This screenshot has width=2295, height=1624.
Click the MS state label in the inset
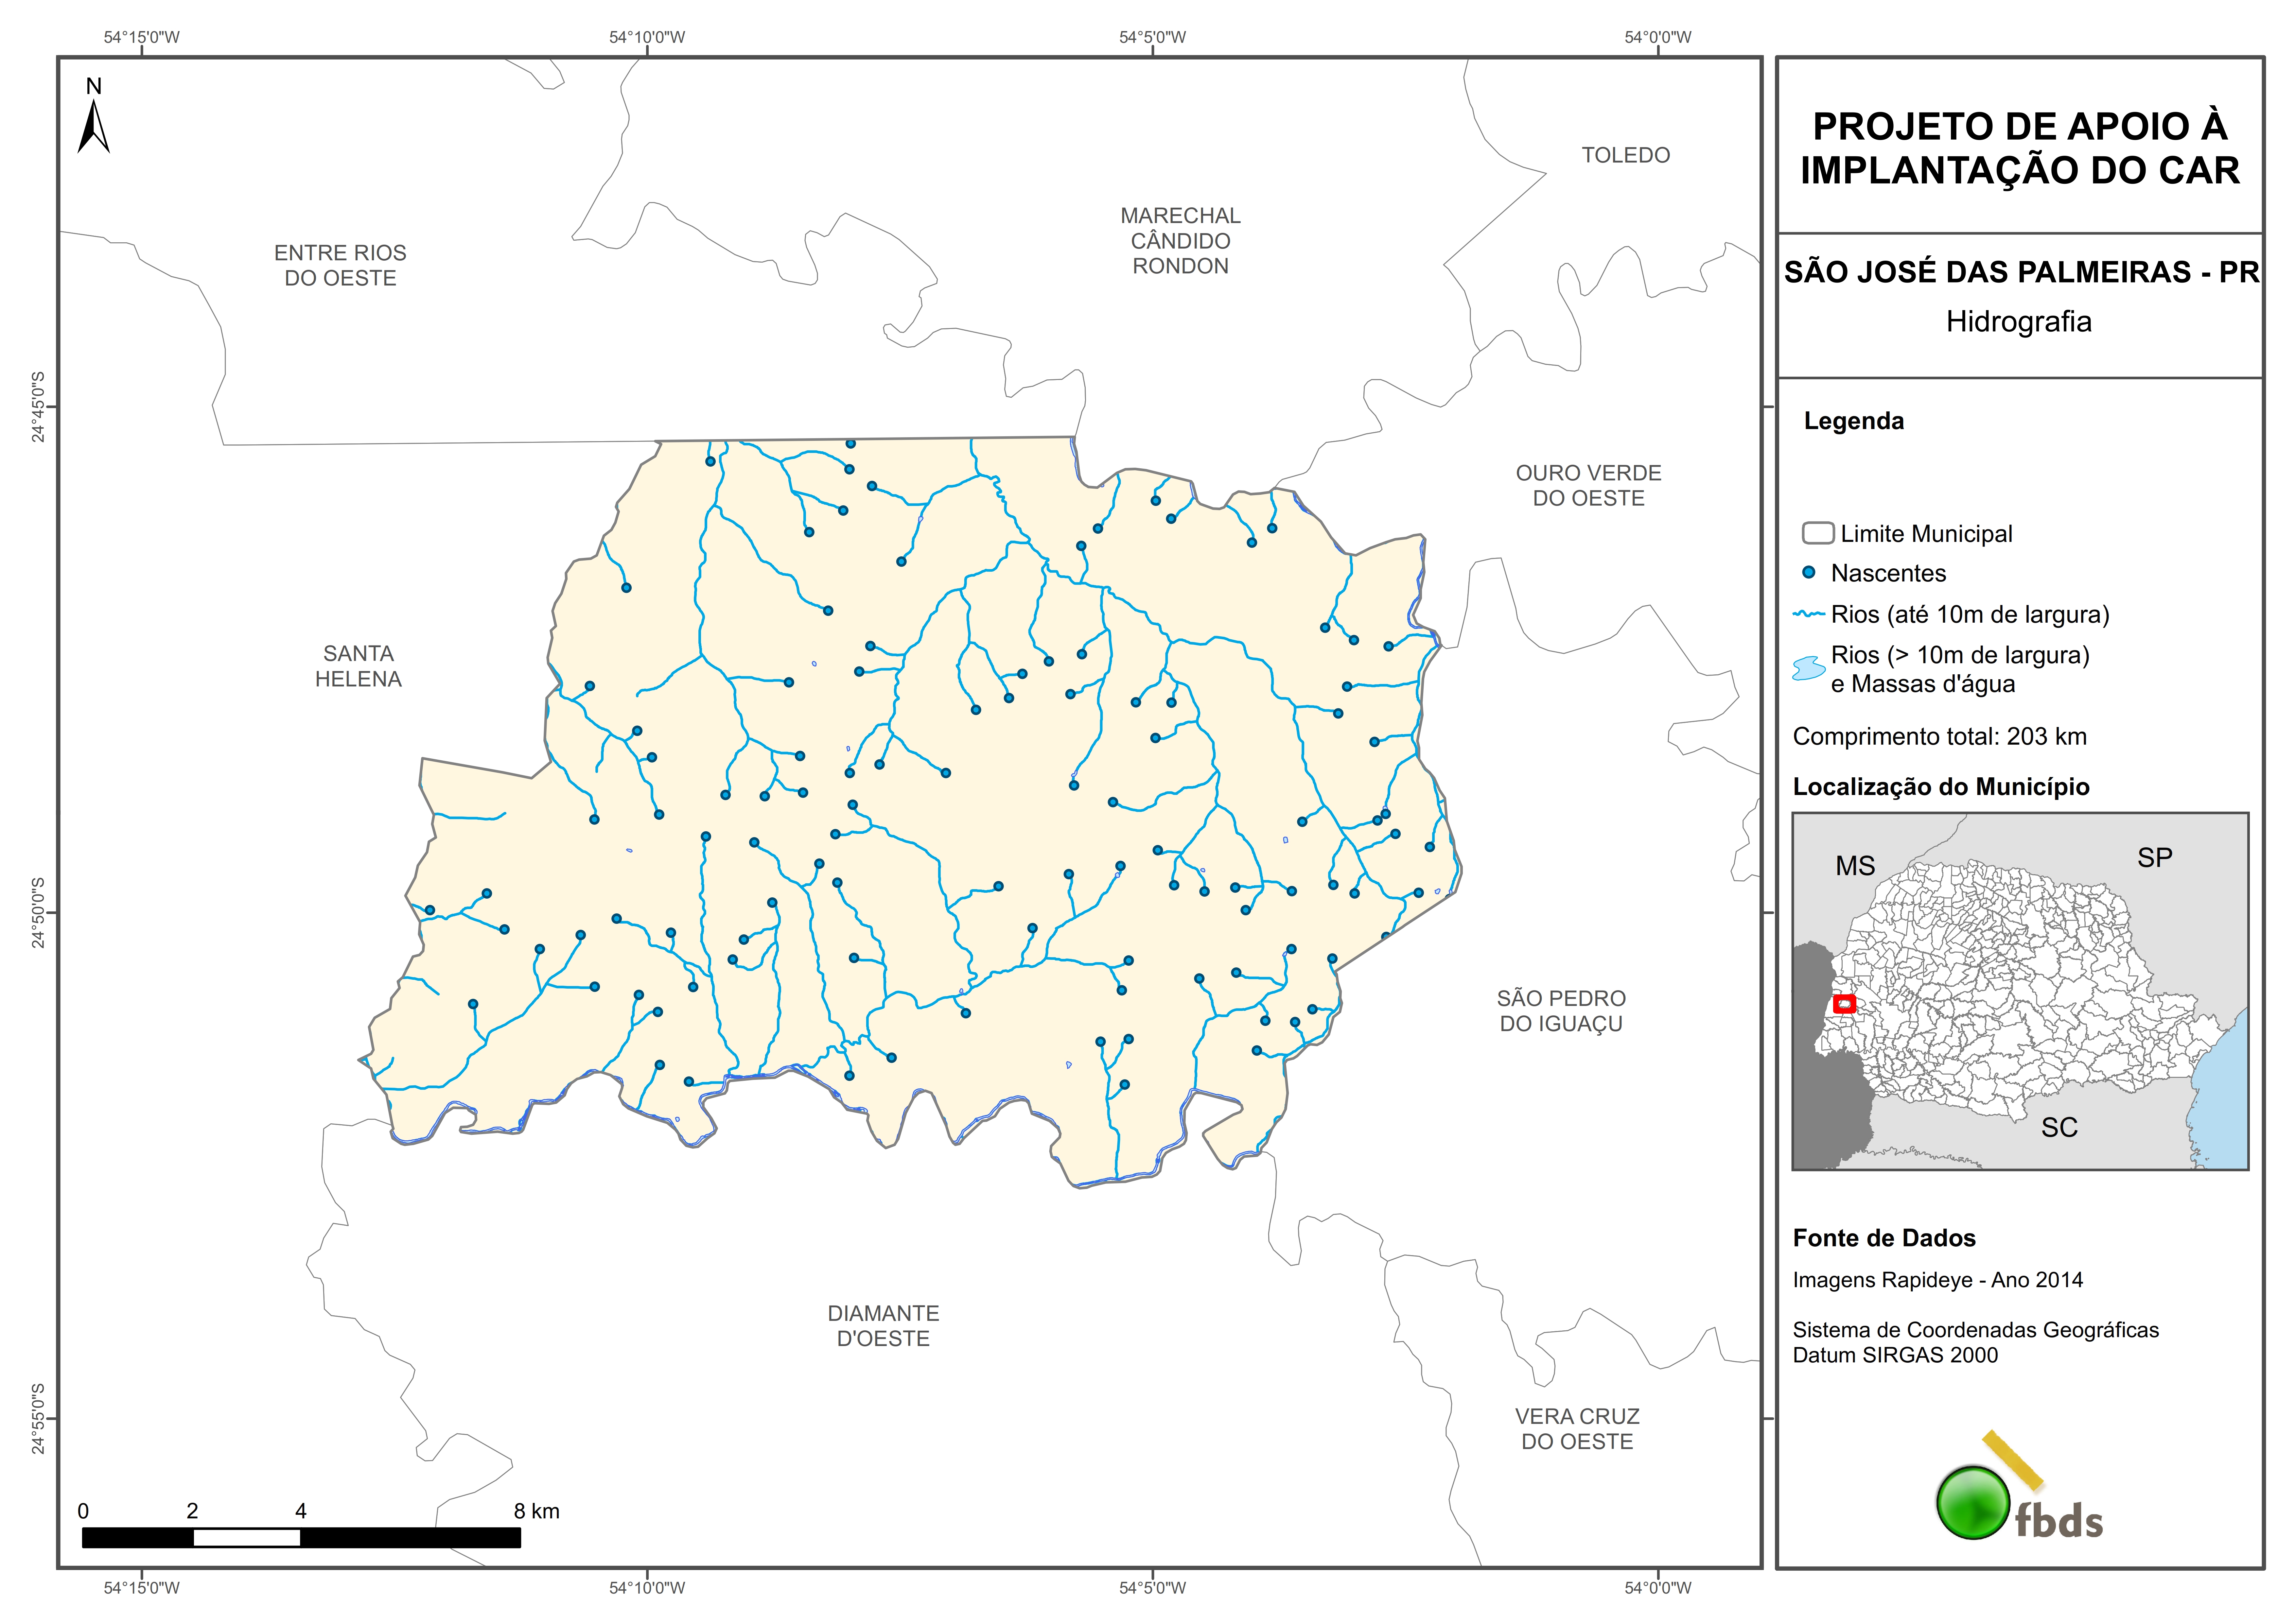(1855, 866)
